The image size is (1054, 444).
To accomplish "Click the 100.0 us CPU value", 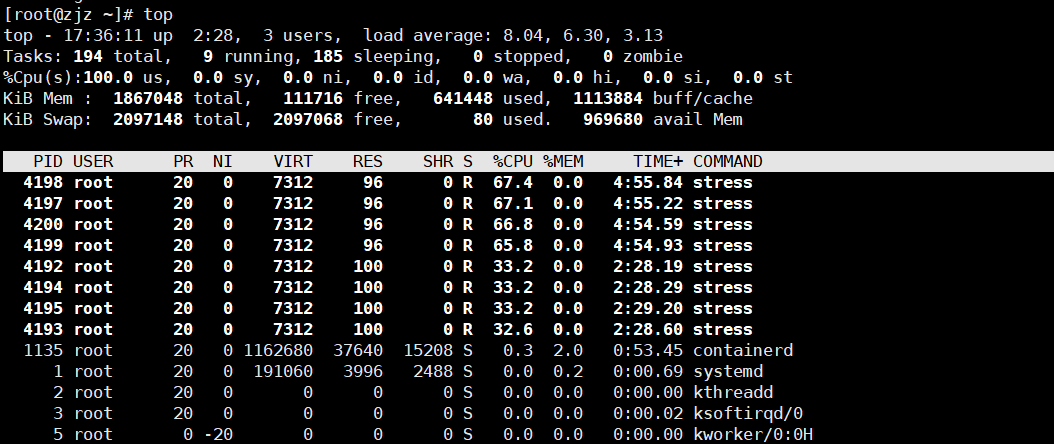I will (x=108, y=77).
